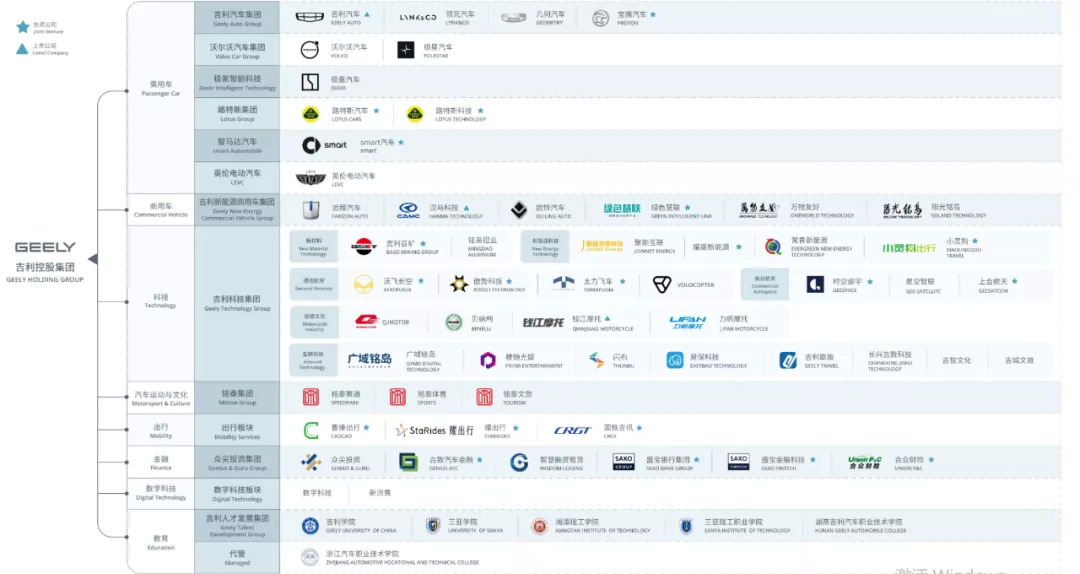Click the "Geely Auto Group" cell

click(237, 18)
